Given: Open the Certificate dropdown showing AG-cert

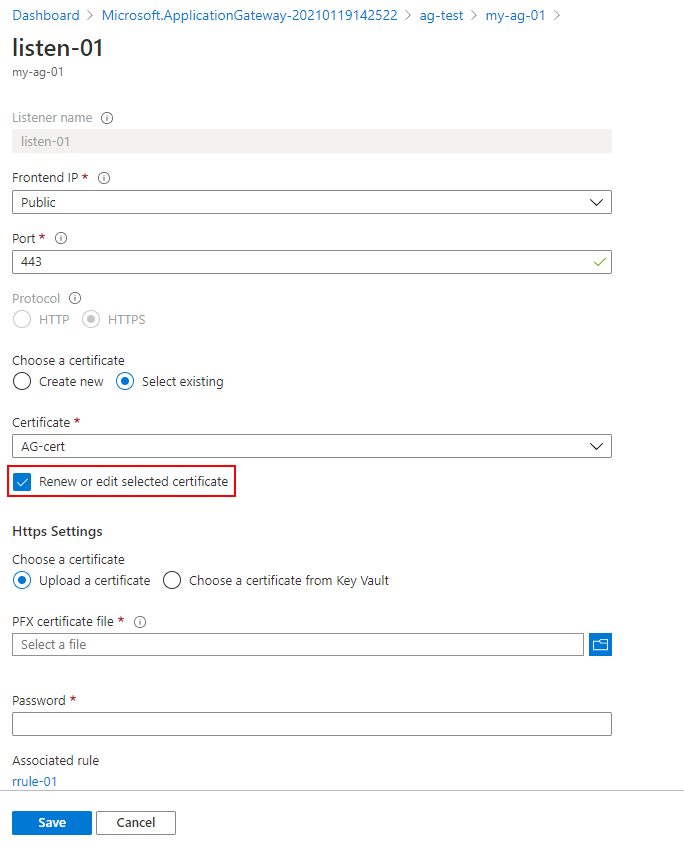Looking at the screenshot, I should [311, 446].
